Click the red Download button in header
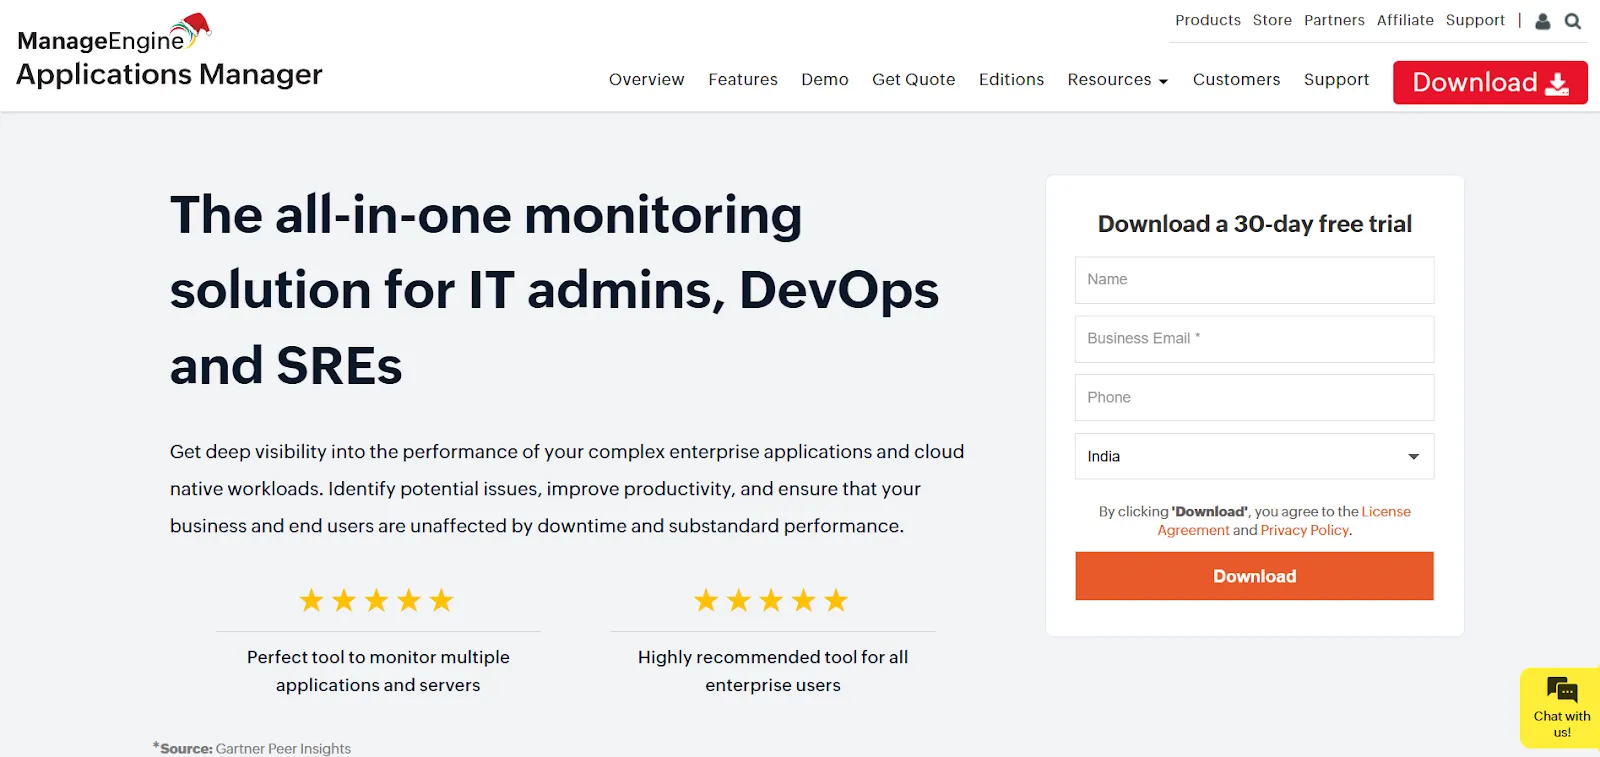 coord(1490,82)
